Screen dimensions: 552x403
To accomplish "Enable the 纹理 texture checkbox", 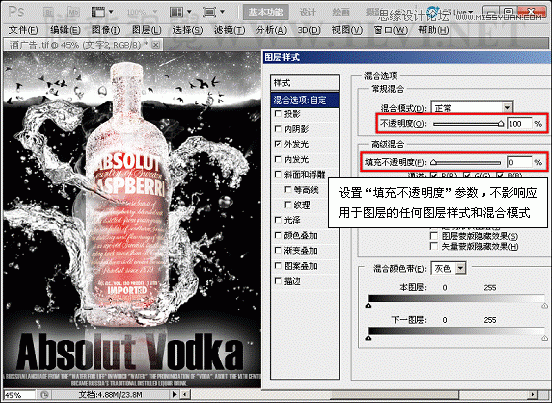I will (288, 205).
